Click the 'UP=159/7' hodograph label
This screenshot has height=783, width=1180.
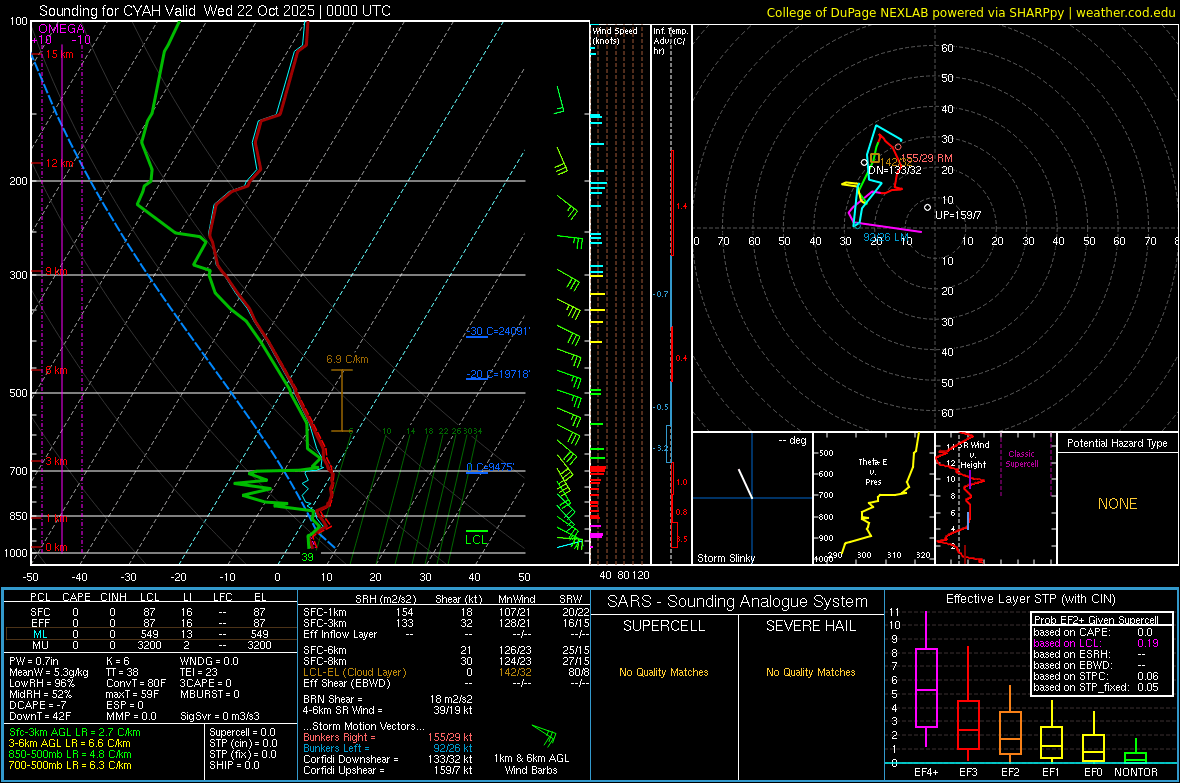pyautogui.click(x=958, y=215)
